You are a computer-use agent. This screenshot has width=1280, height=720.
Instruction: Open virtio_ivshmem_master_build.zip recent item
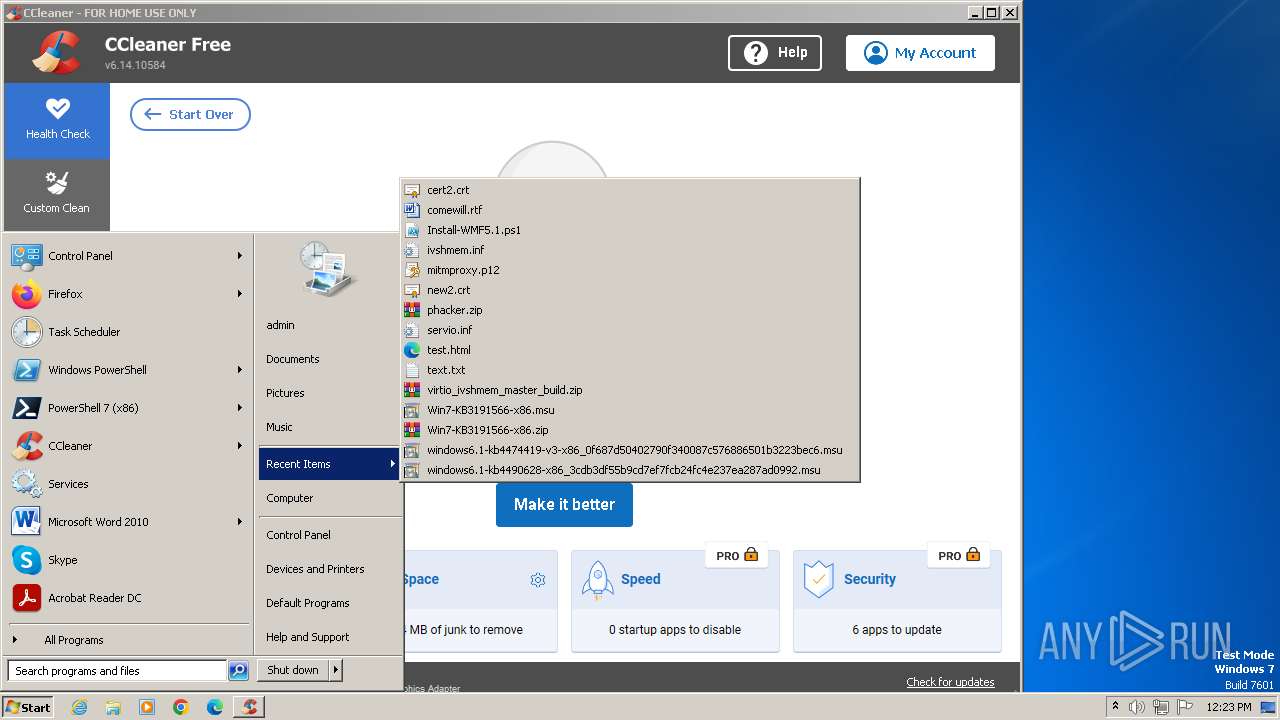point(630,390)
